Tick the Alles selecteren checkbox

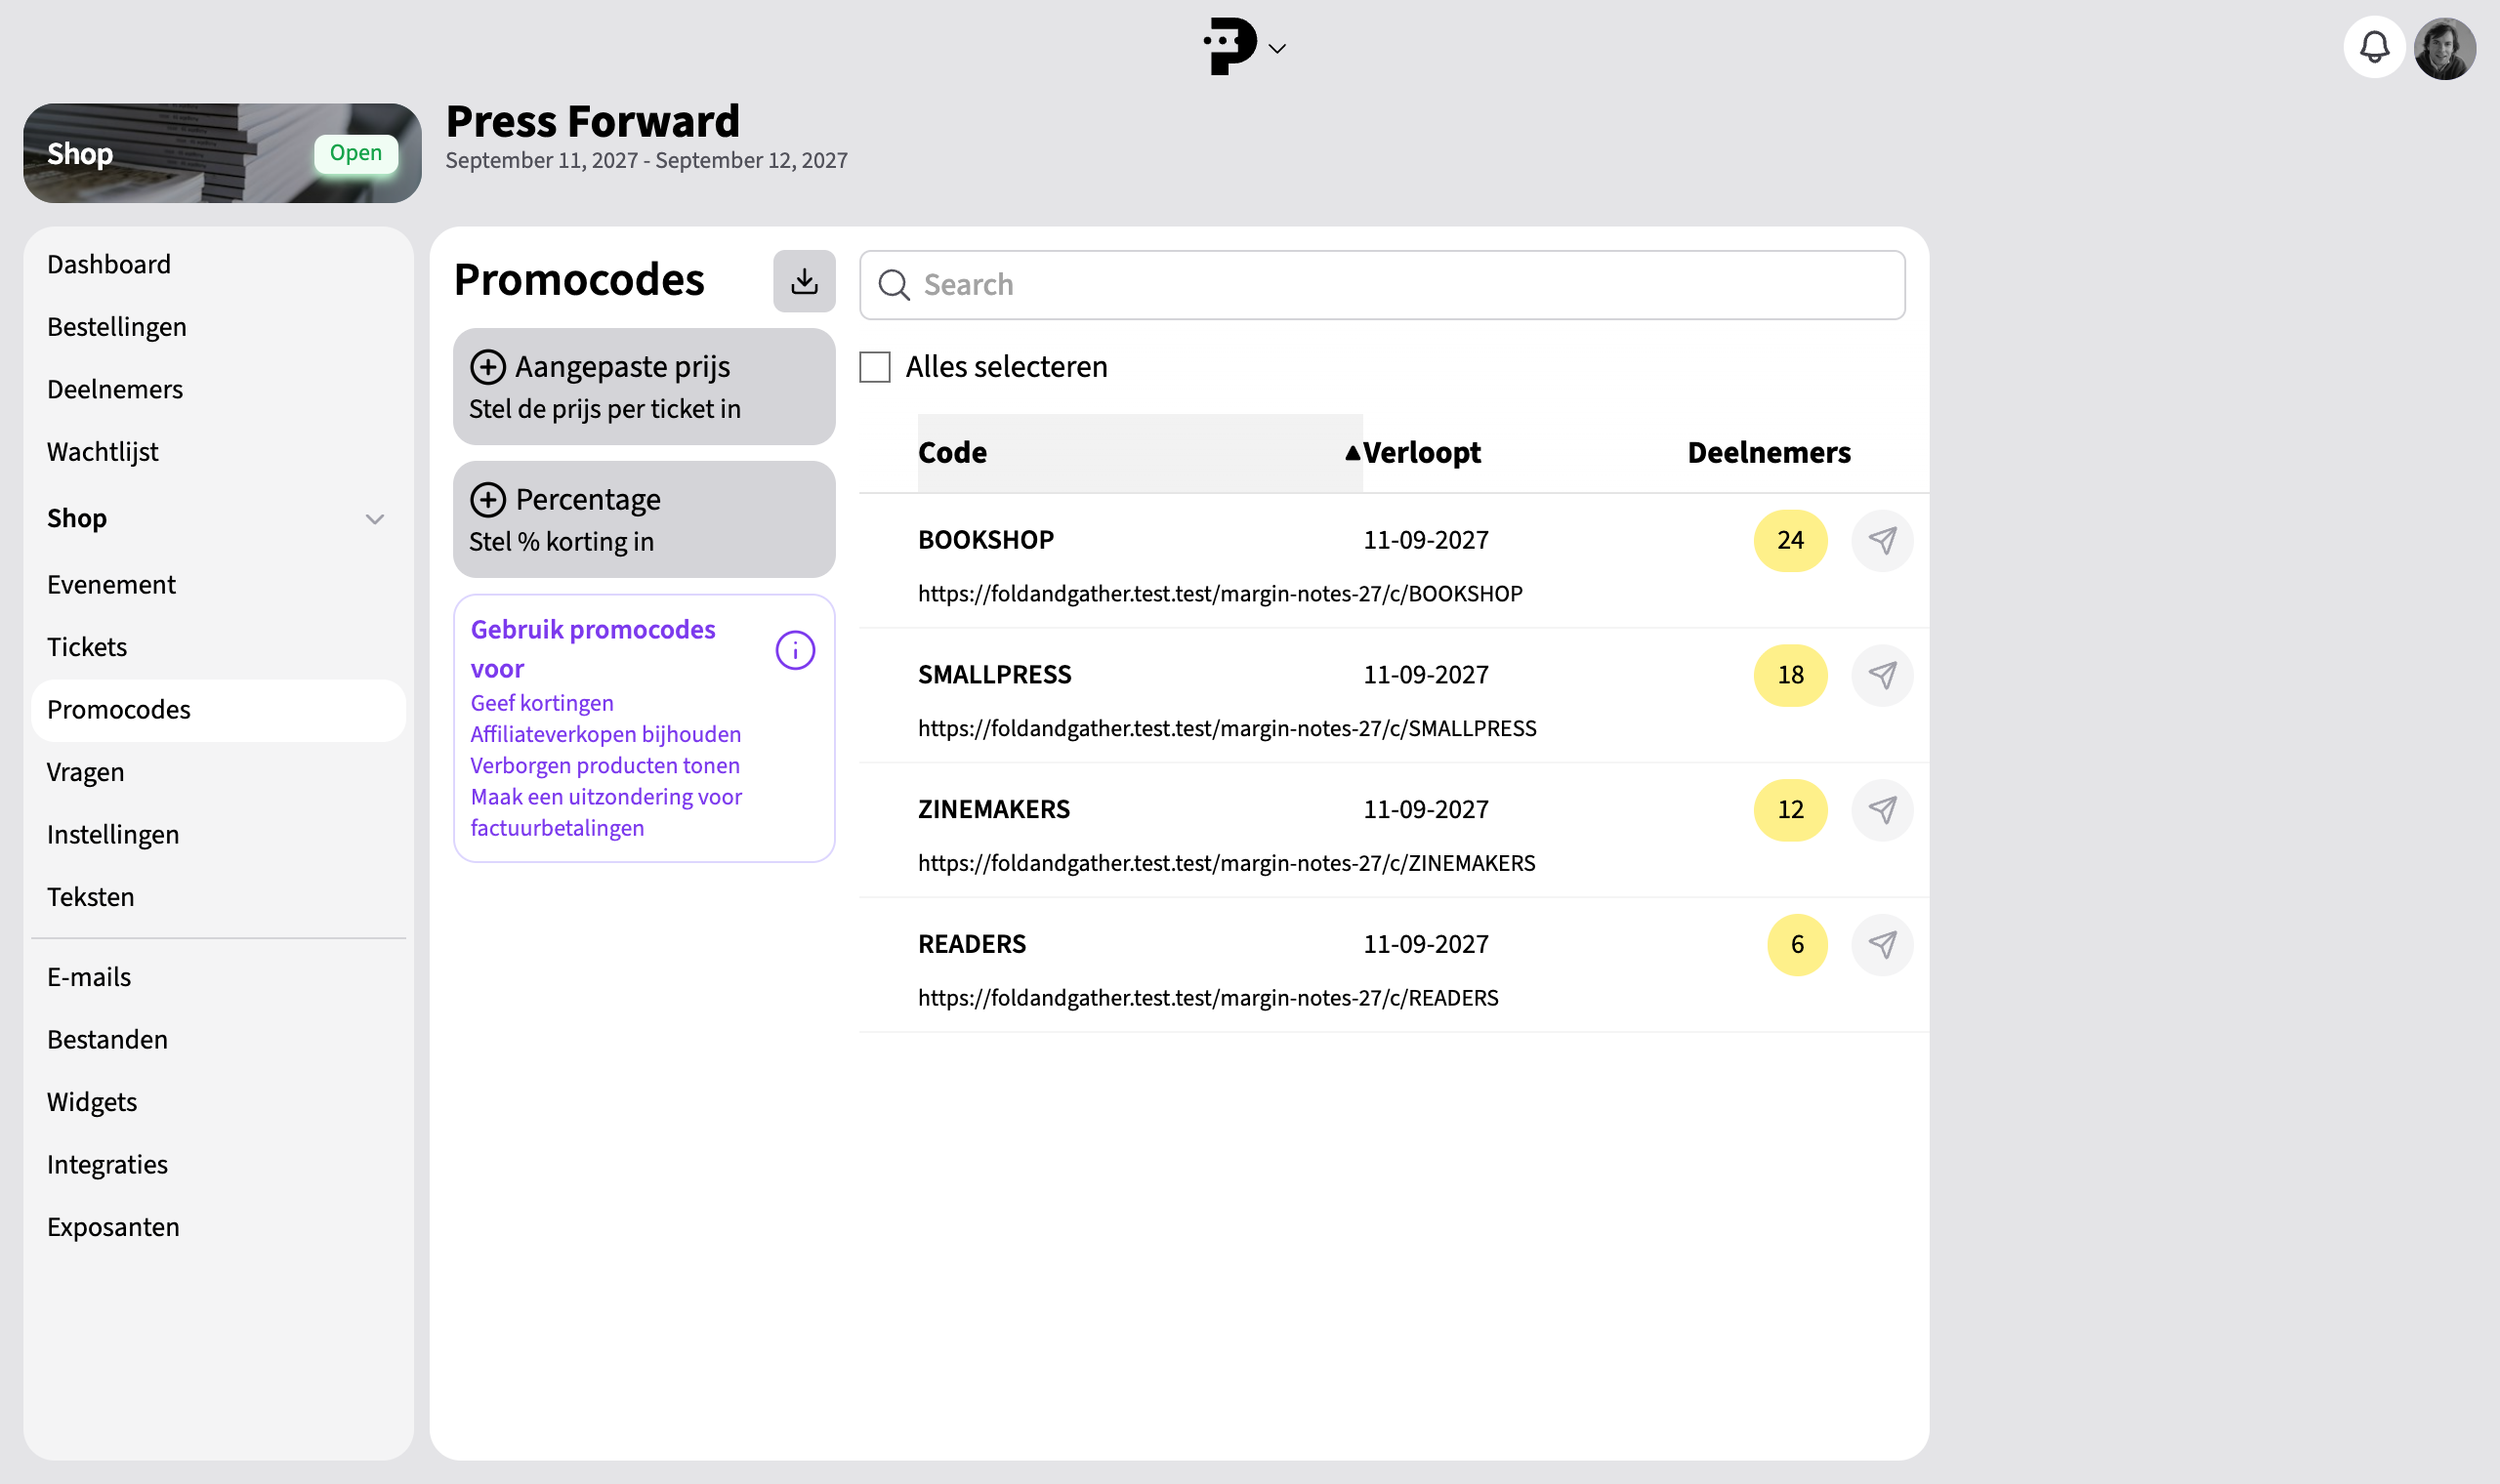pyautogui.click(x=875, y=367)
